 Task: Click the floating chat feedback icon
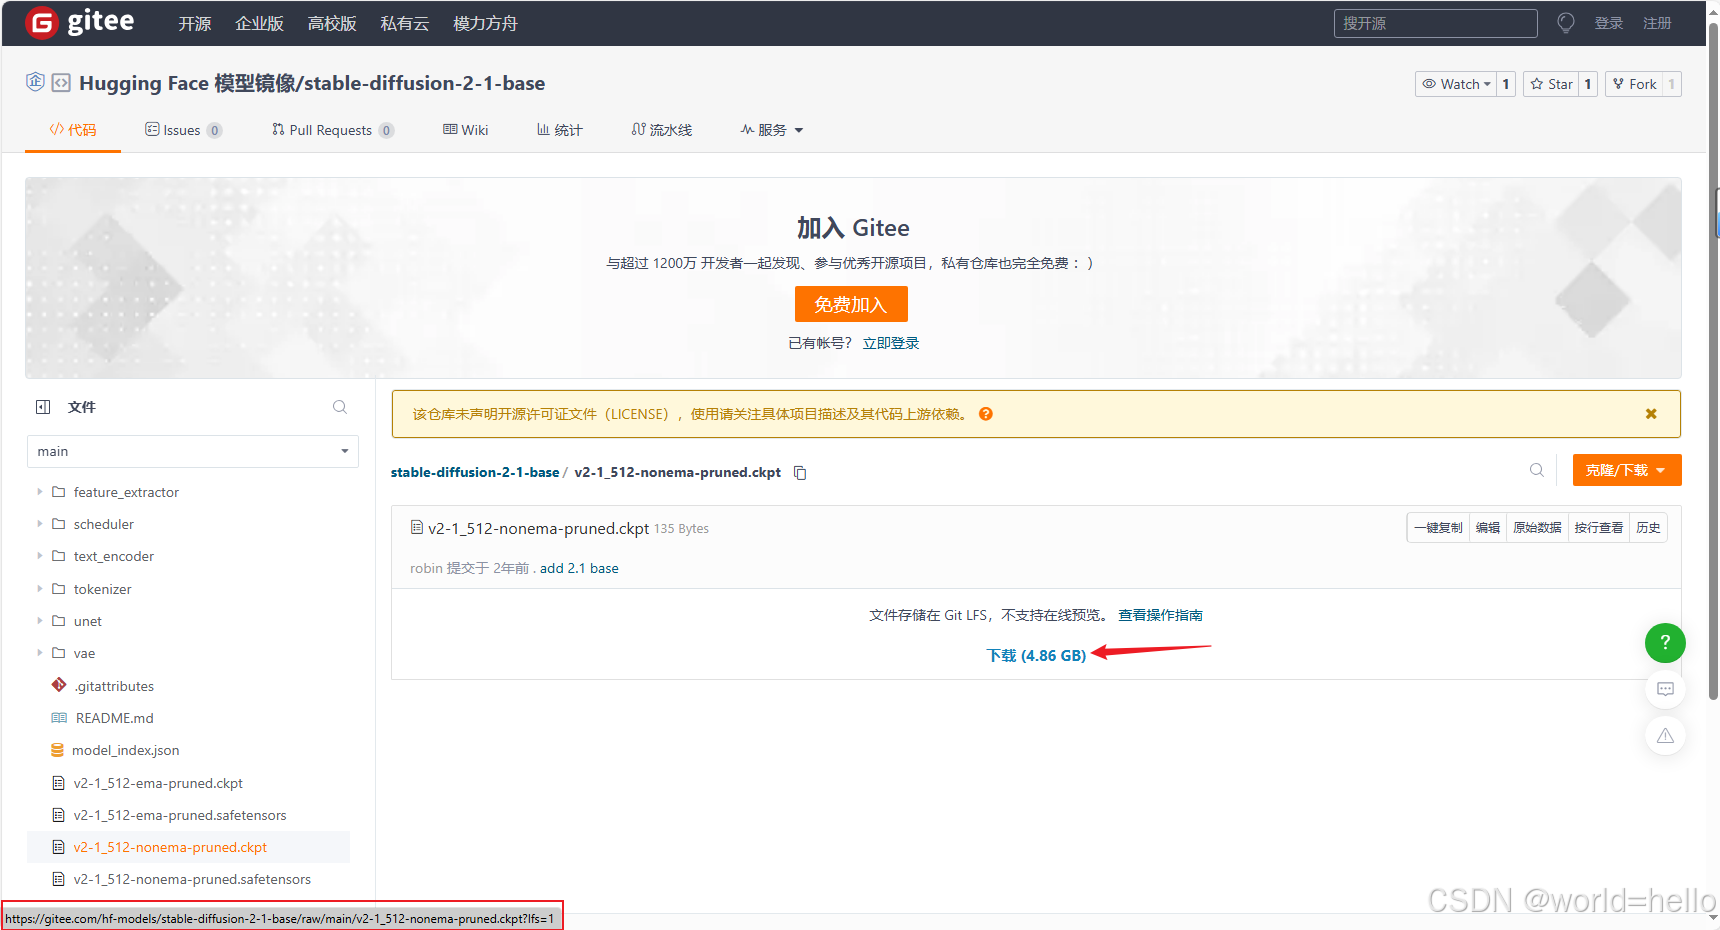pos(1665,689)
